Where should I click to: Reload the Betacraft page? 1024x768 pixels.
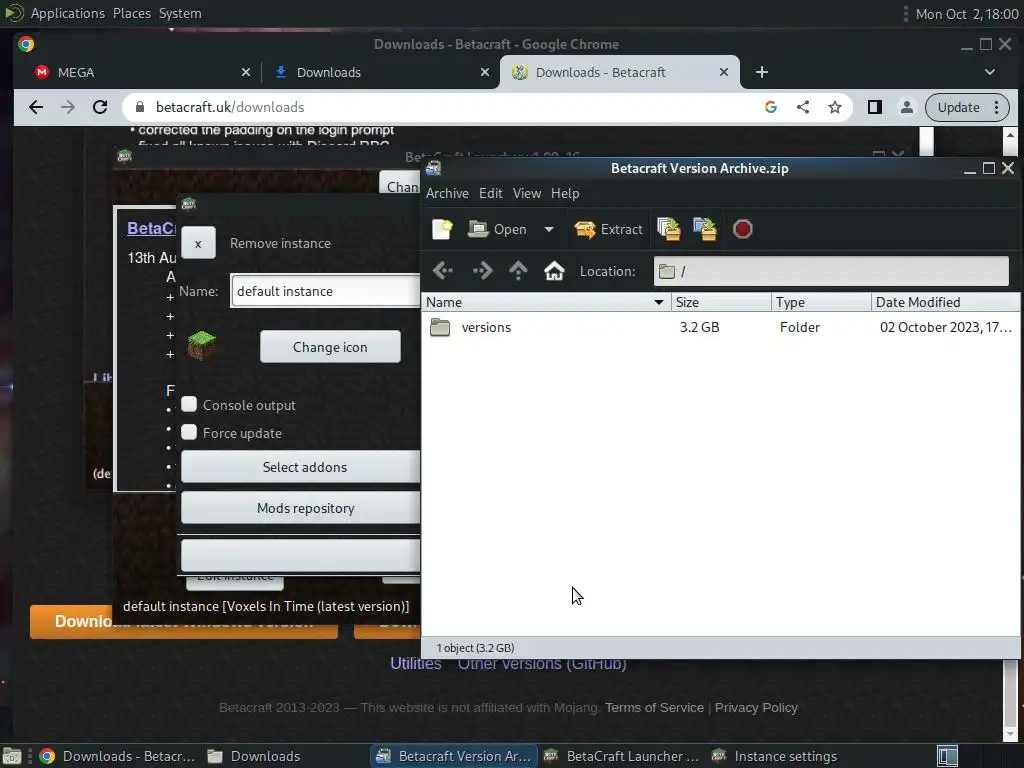[x=100, y=107]
